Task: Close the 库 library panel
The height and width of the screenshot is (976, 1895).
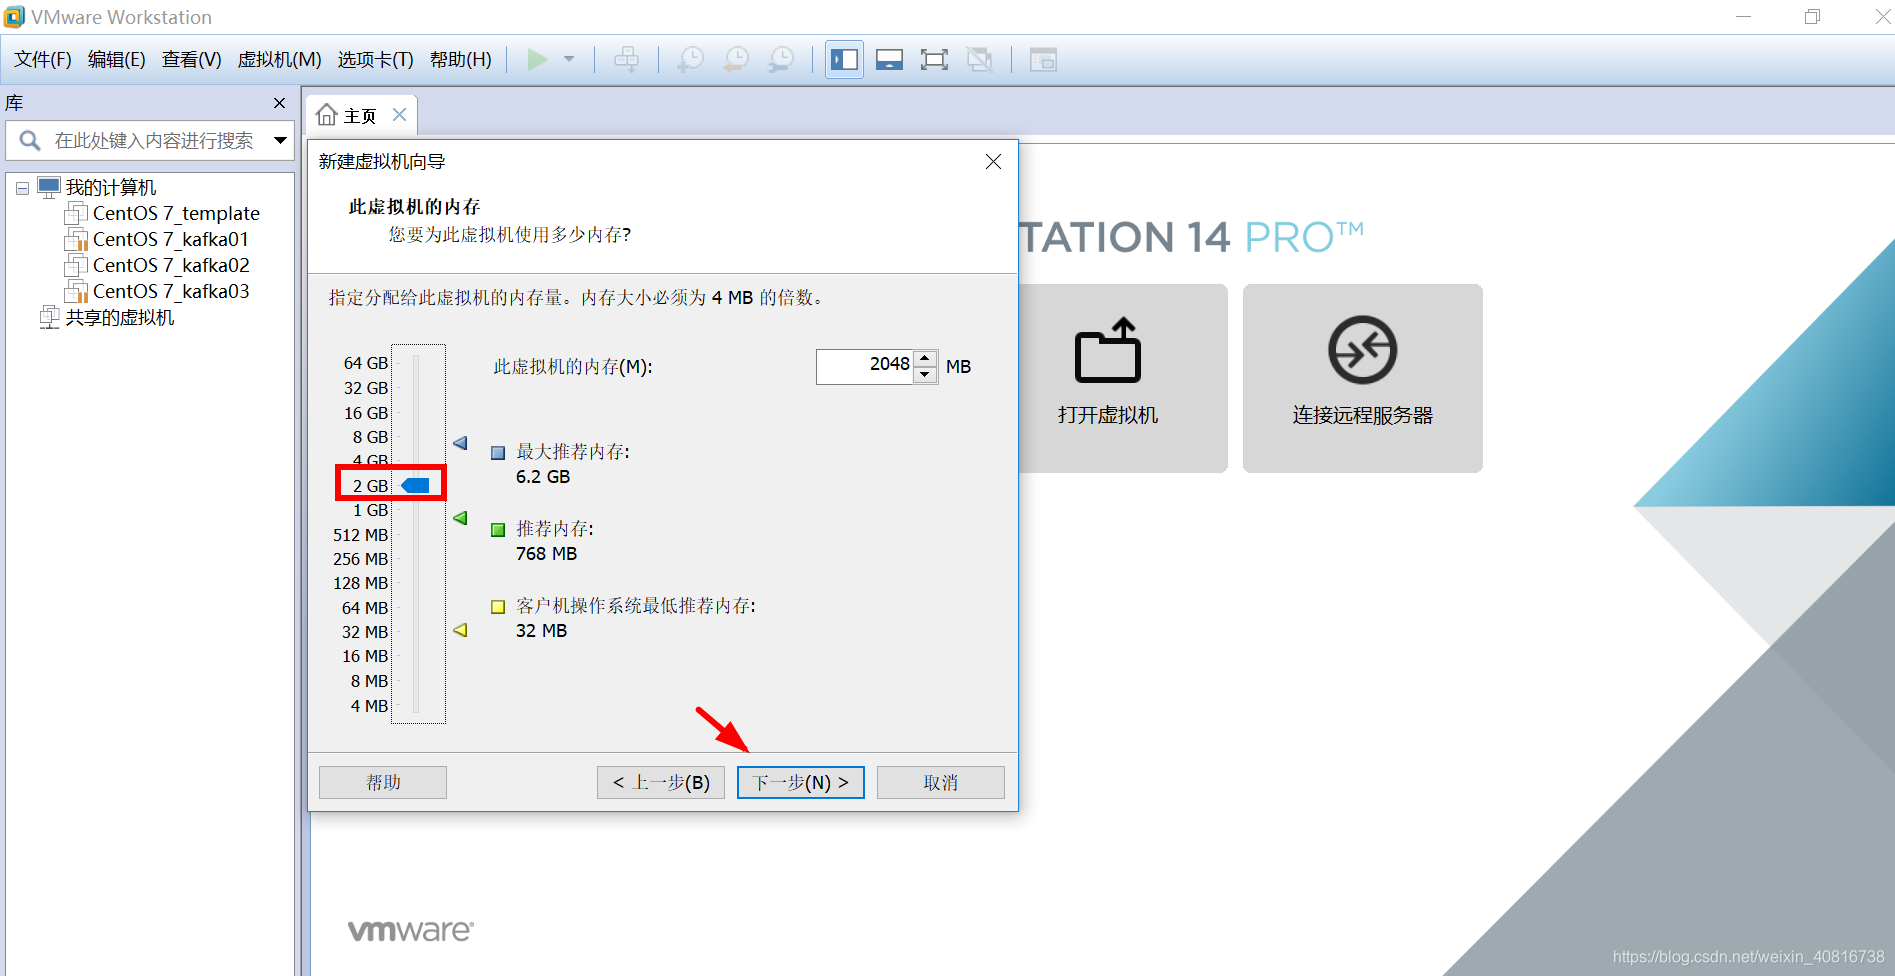Action: pyautogui.click(x=279, y=103)
